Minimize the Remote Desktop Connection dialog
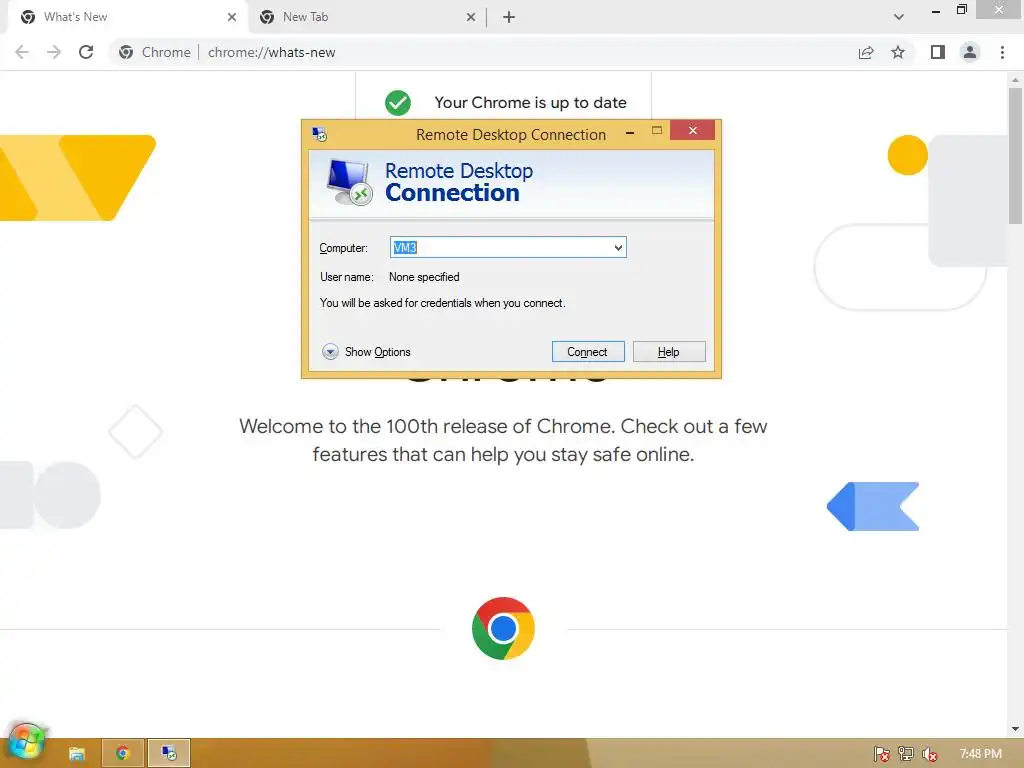Image resolution: width=1024 pixels, height=768 pixels. (630, 133)
